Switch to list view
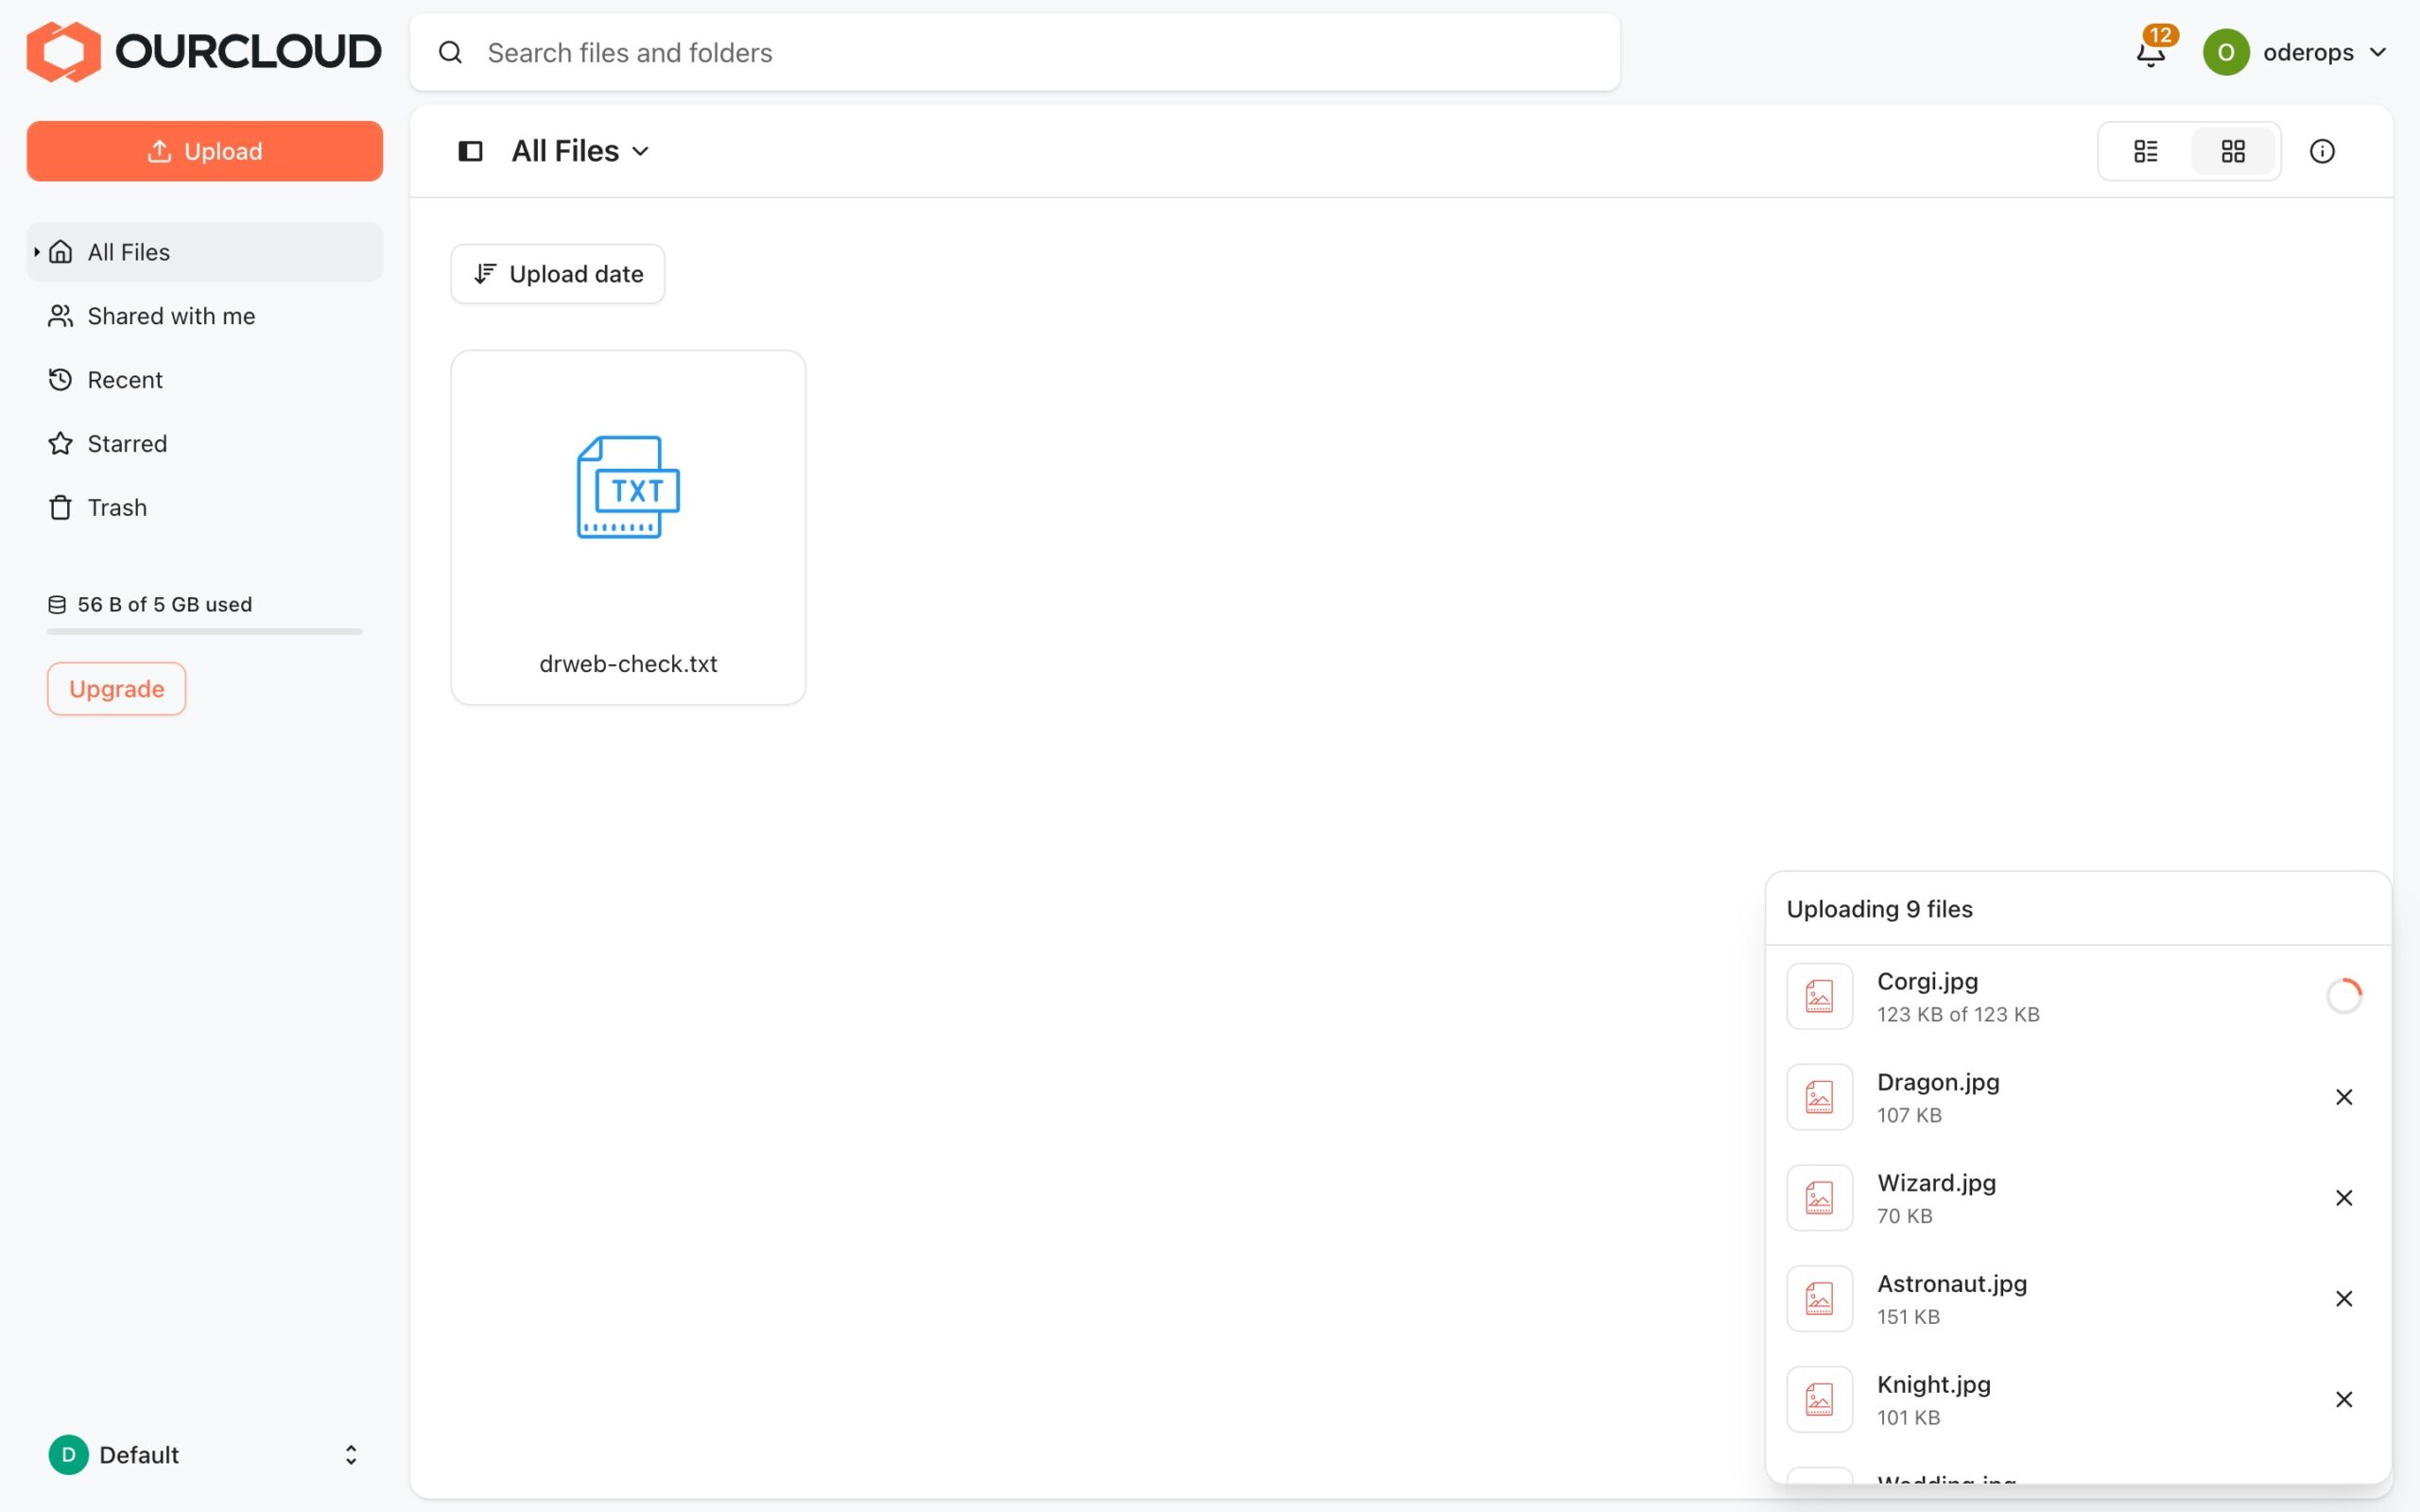 tap(2145, 151)
